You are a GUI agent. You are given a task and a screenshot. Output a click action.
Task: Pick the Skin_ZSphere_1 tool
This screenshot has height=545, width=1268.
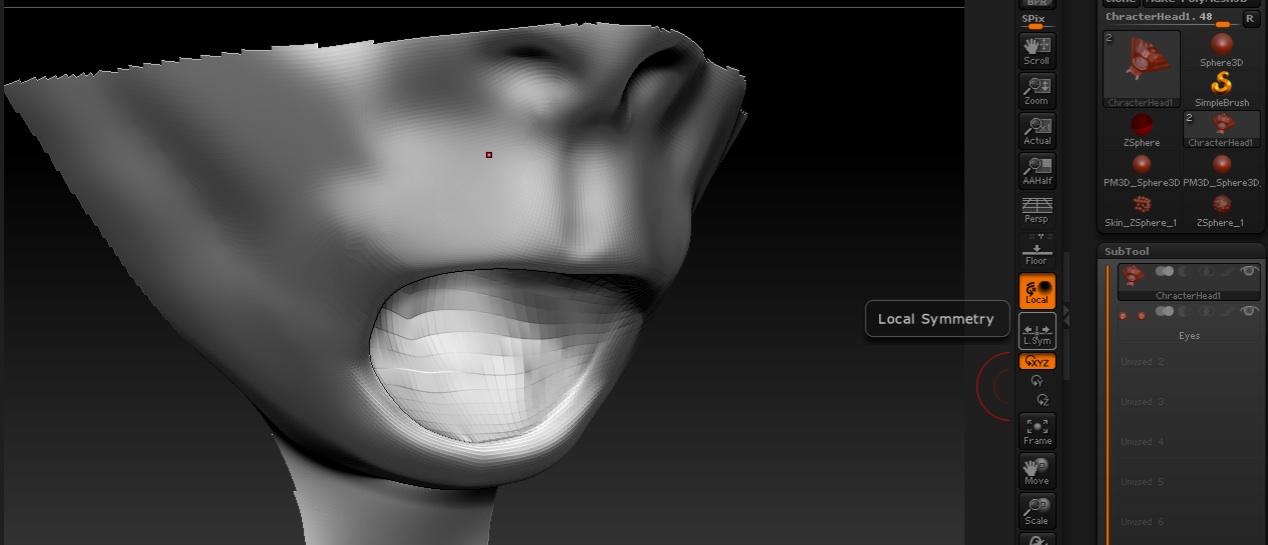(x=1141, y=210)
